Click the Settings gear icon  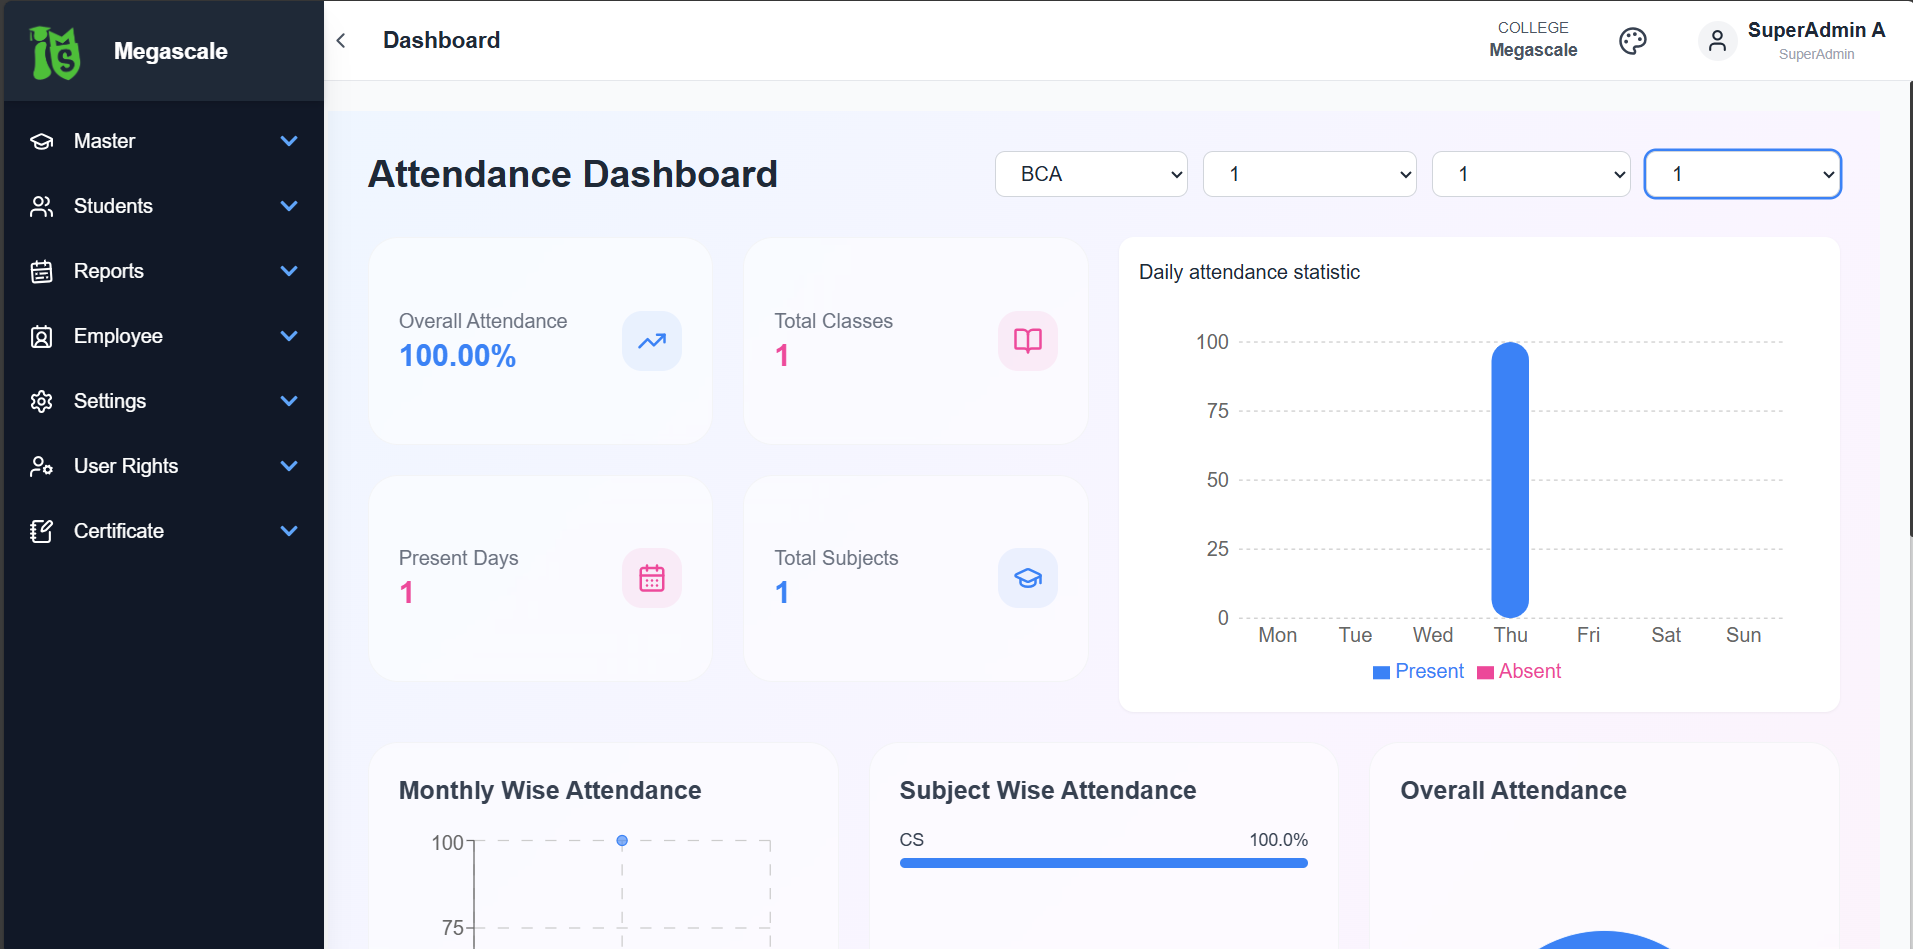point(42,401)
